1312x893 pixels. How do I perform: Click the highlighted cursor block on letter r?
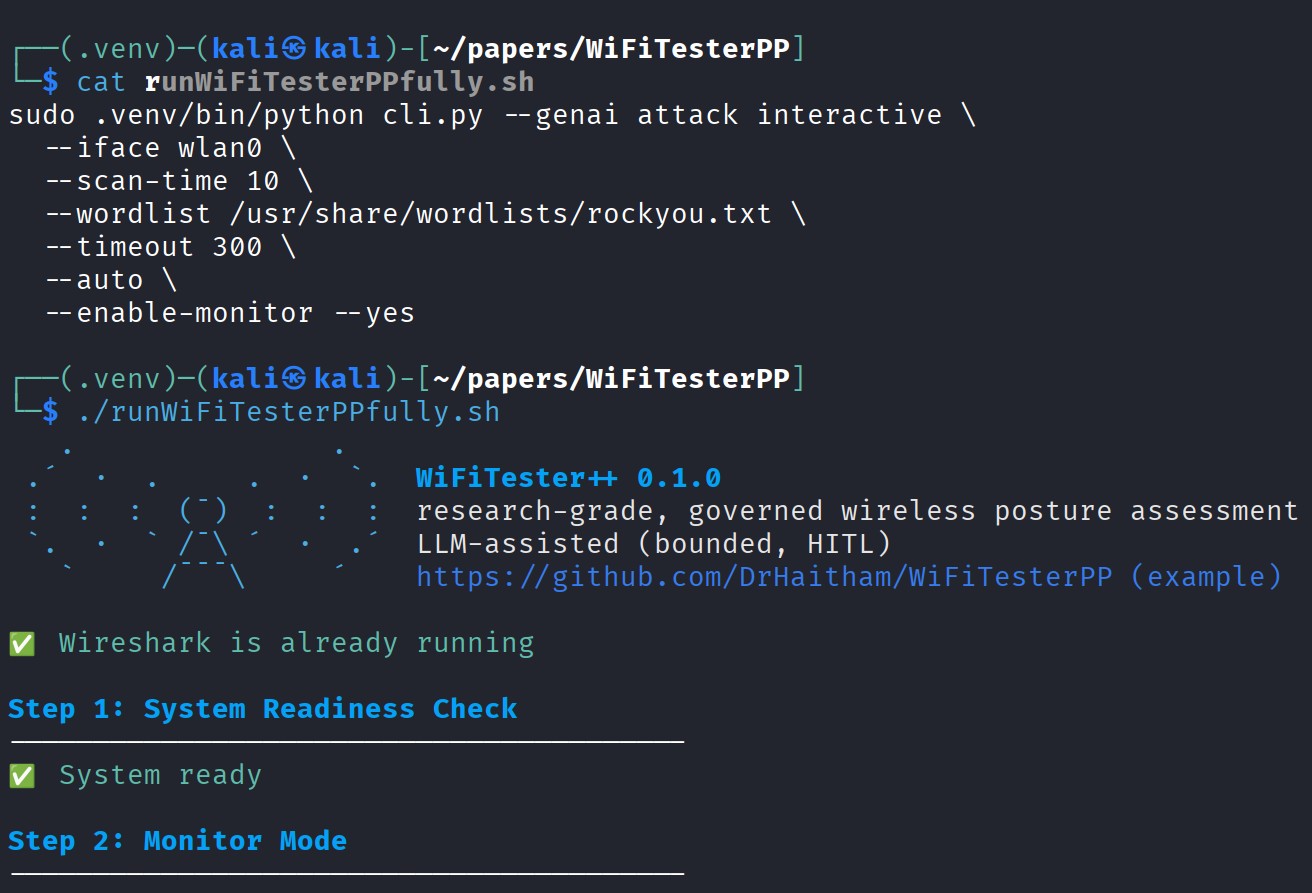[x=153, y=82]
